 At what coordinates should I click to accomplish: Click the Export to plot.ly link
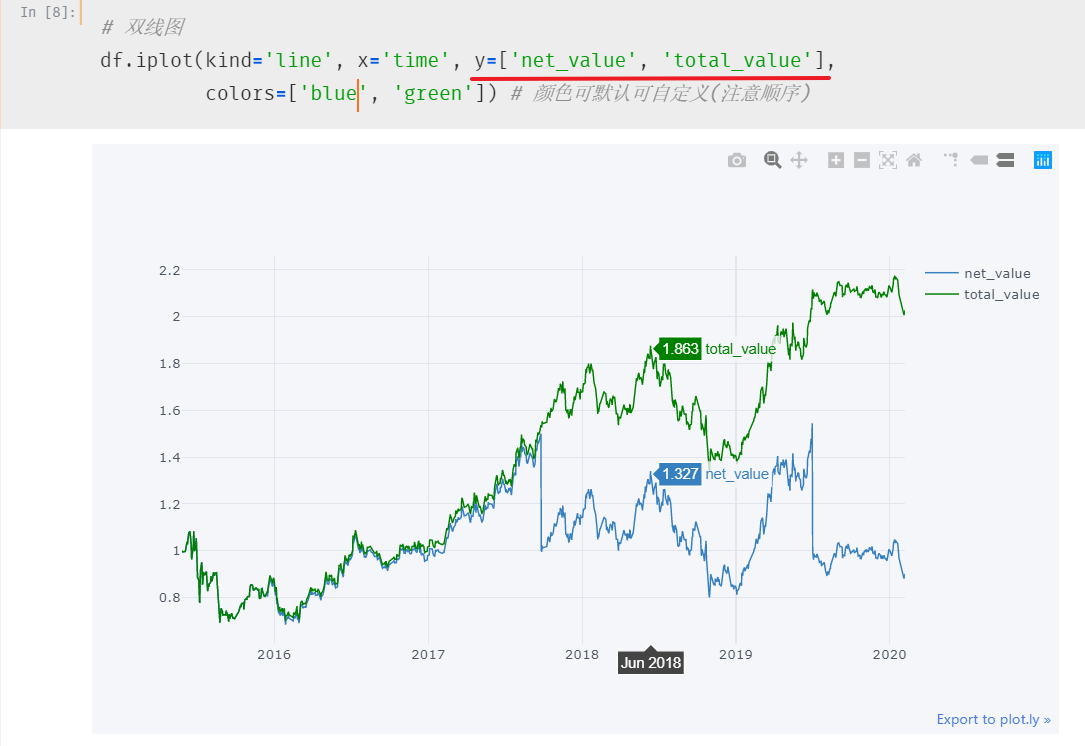click(x=993, y=719)
